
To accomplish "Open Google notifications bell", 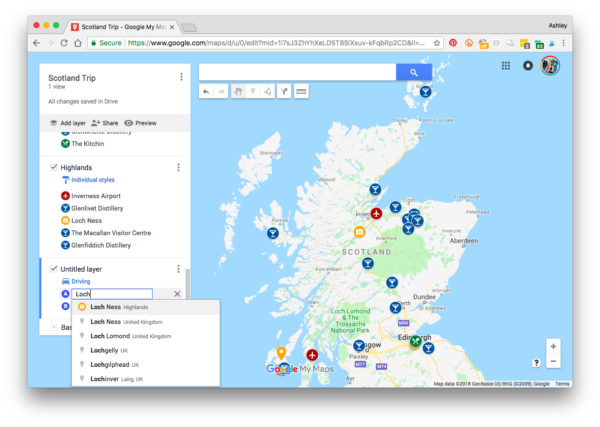I will point(528,66).
